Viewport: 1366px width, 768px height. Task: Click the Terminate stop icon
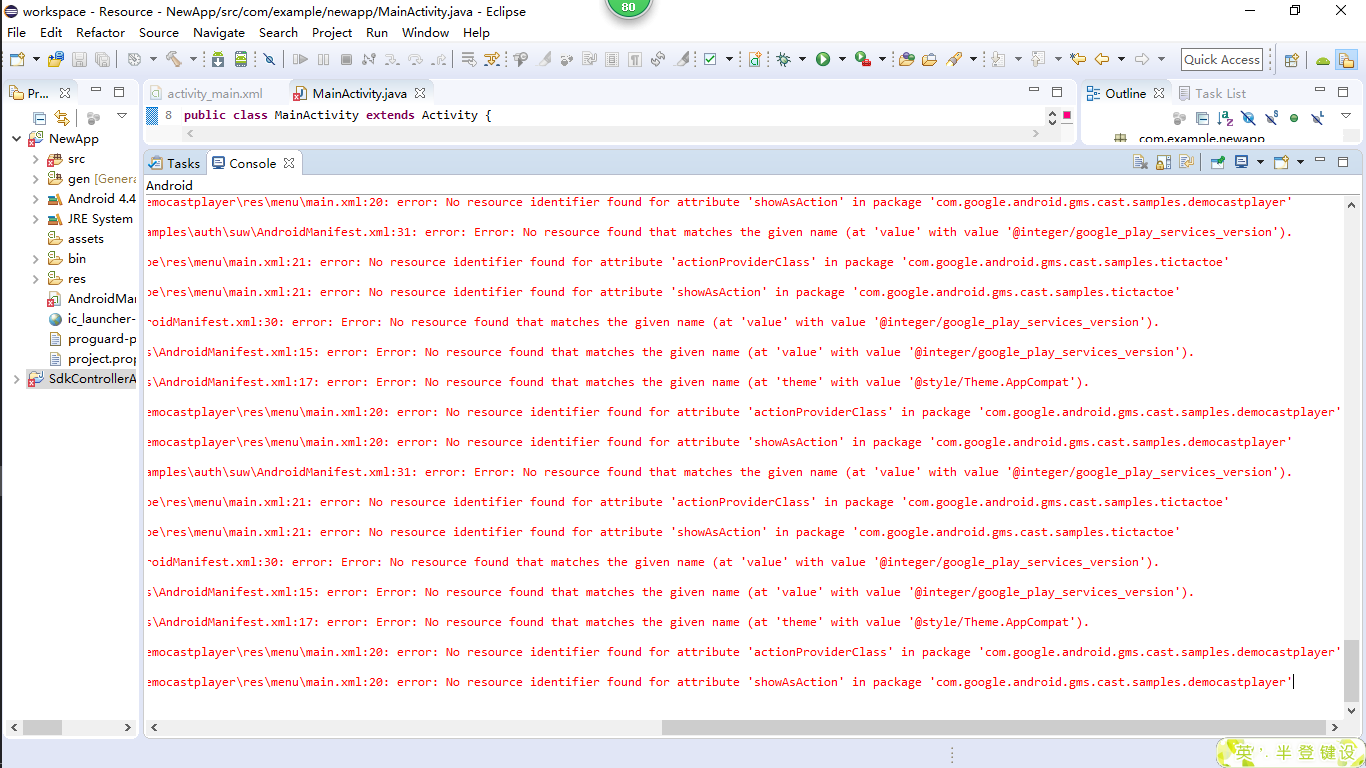[x=346, y=59]
